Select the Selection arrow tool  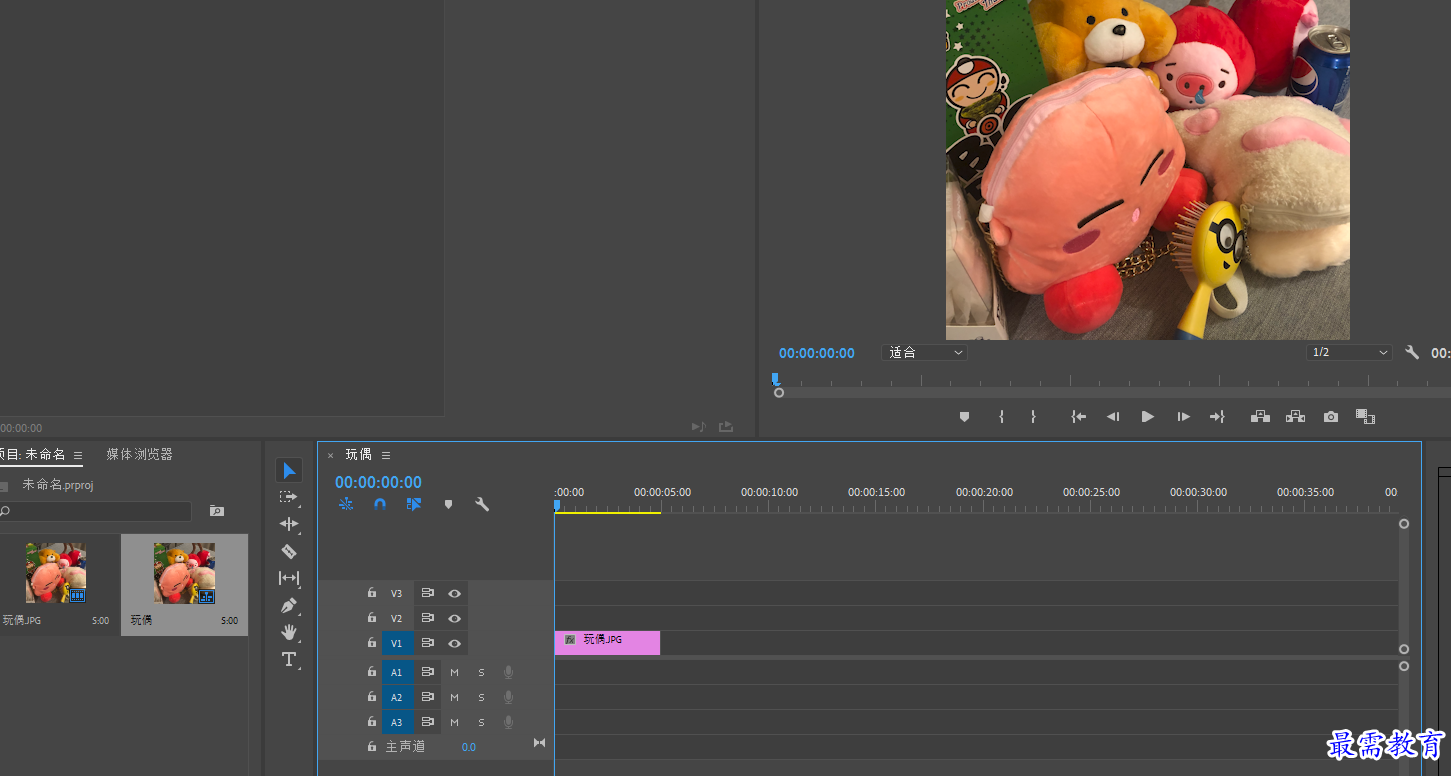point(289,470)
